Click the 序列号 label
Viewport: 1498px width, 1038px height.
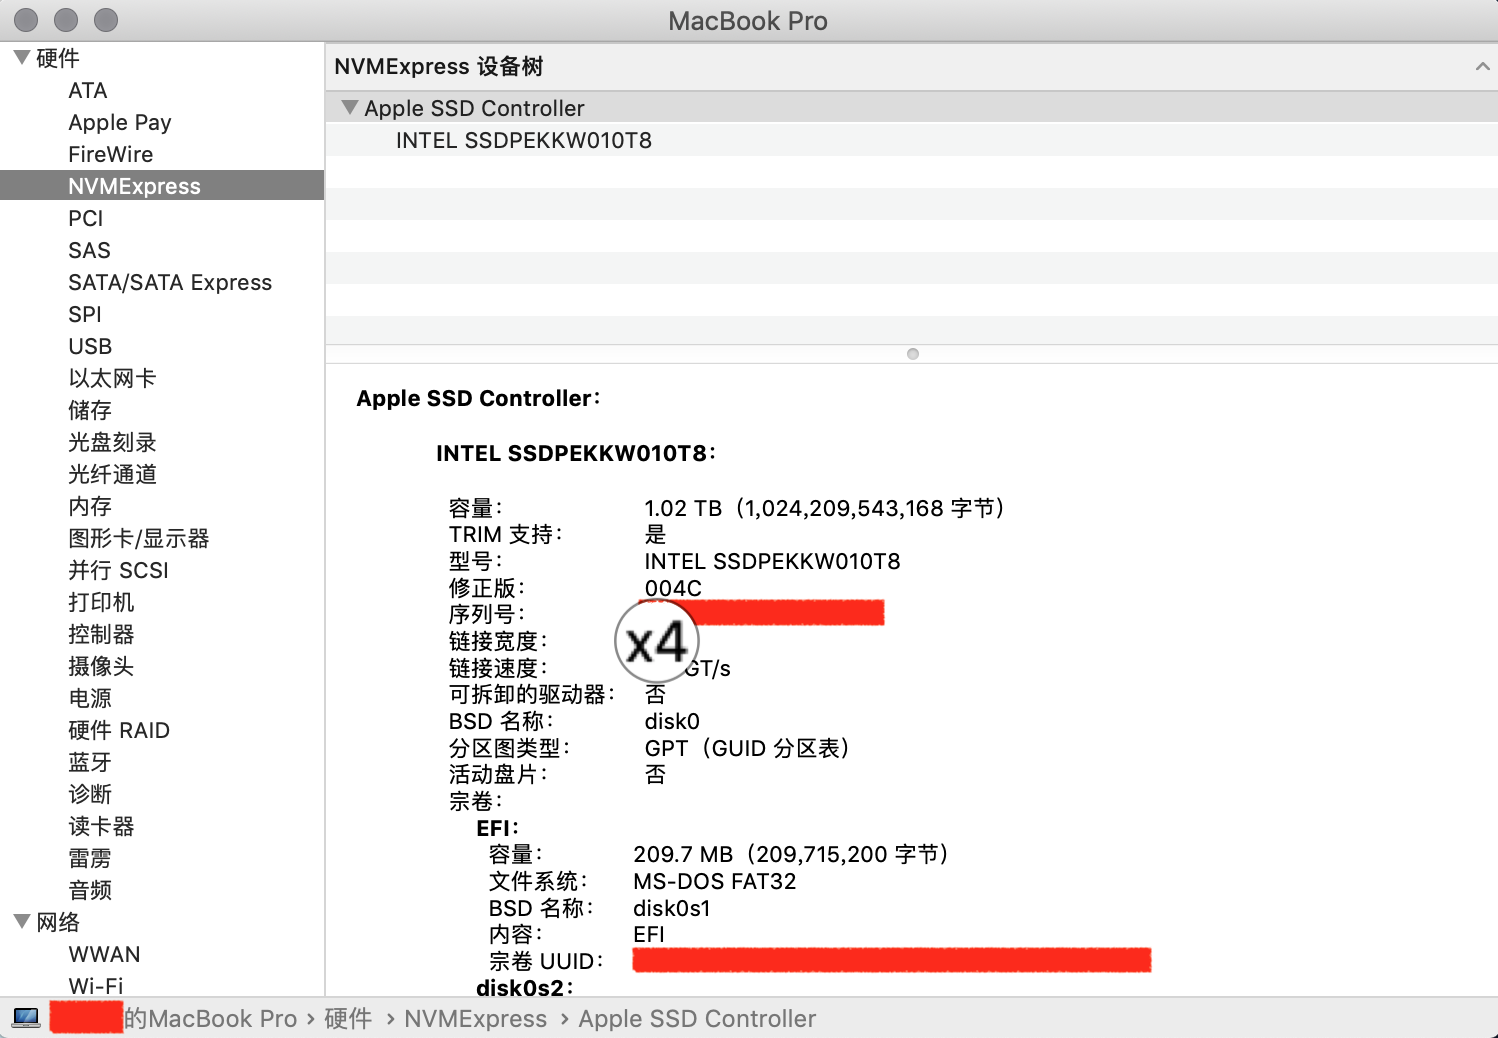pos(486,614)
